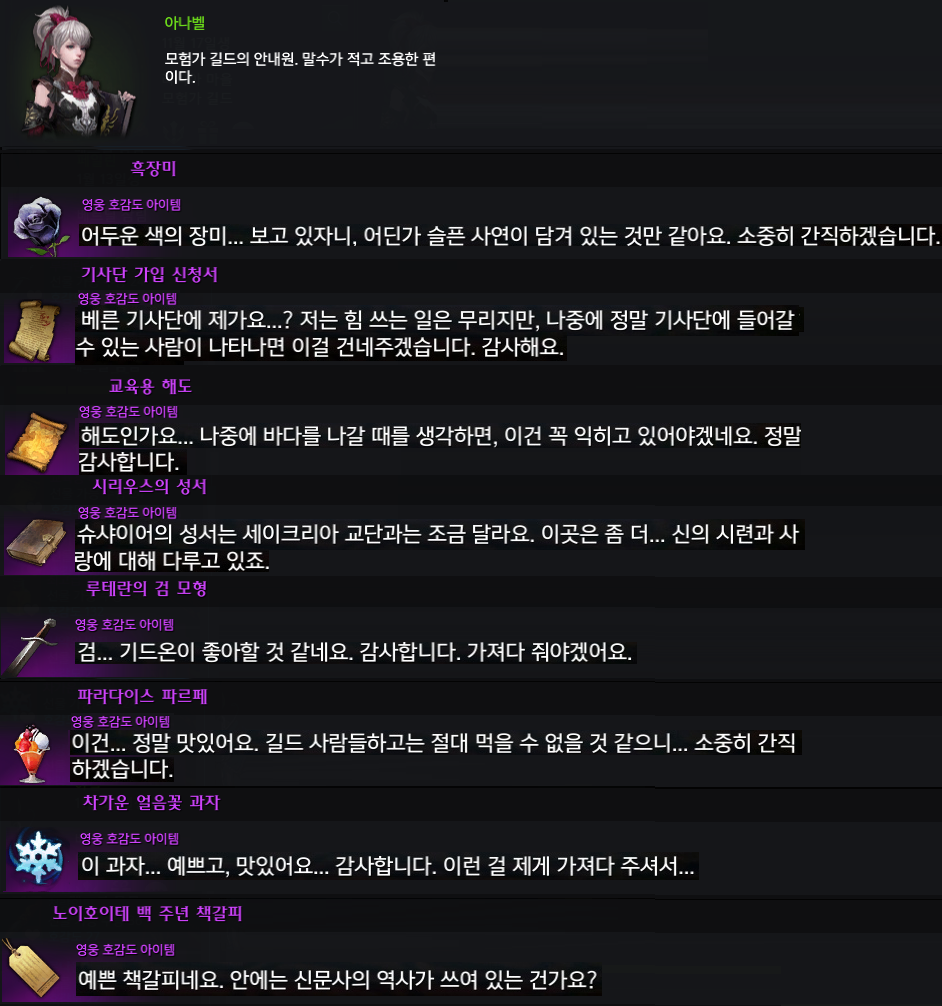Click the 파라다이스 파르페 parfait icon
The image size is (942, 1006).
point(33,753)
